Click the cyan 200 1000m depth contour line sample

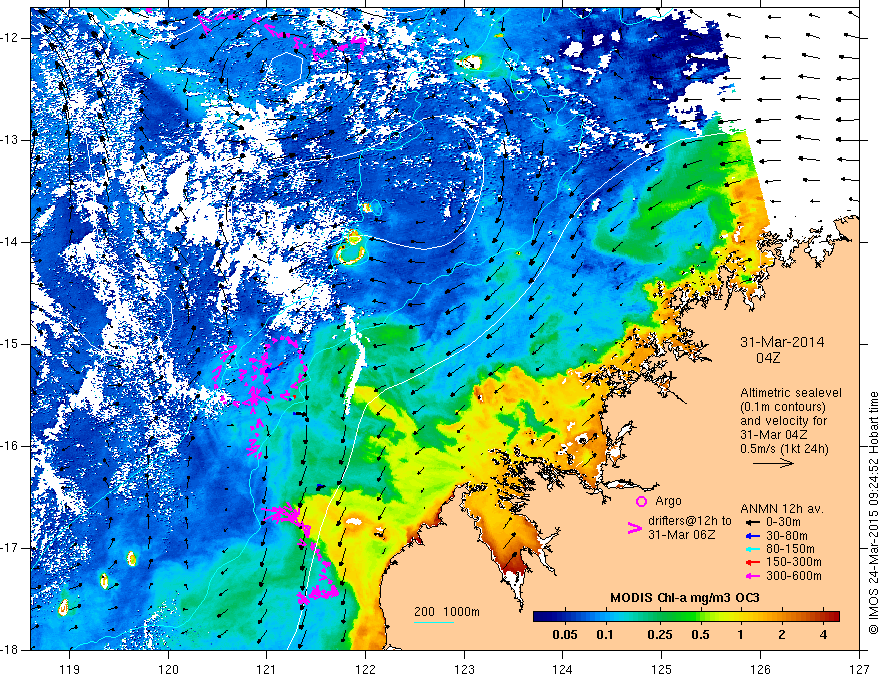point(434,622)
